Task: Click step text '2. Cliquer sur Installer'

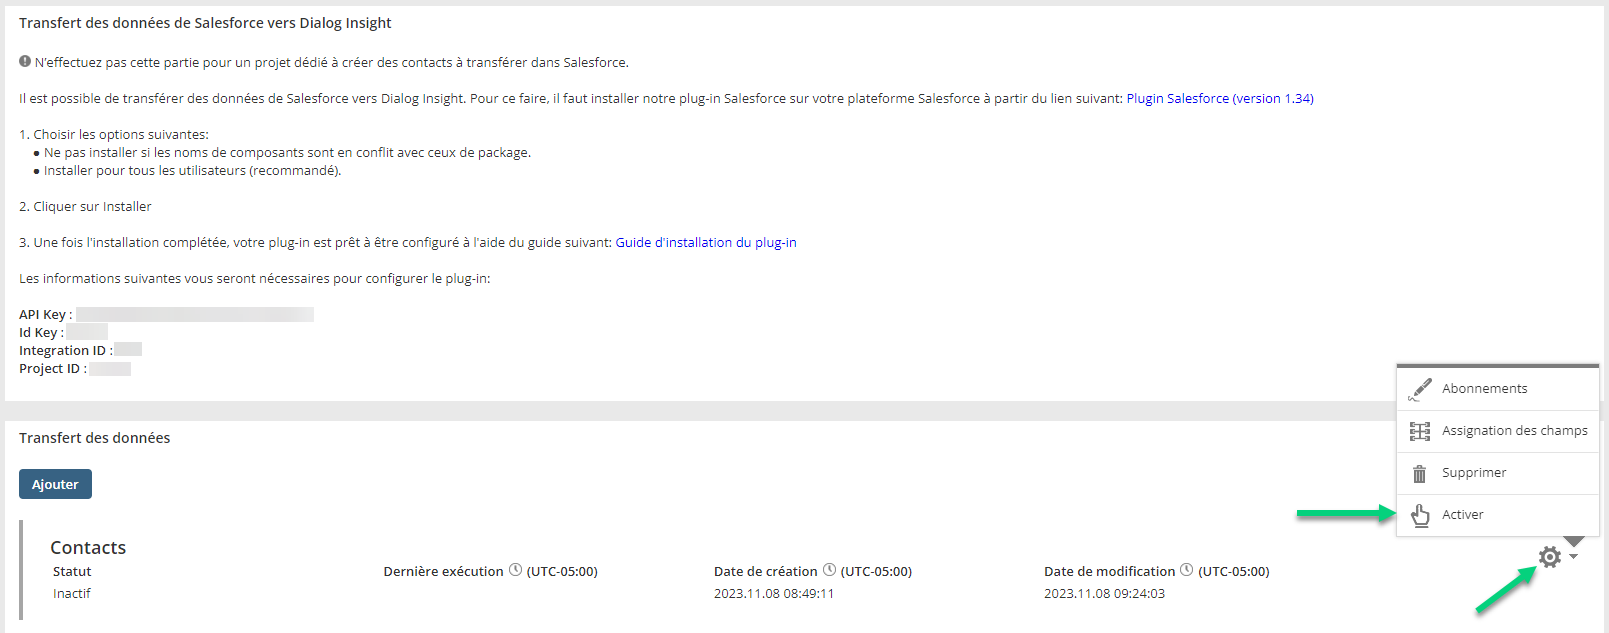Action: [x=85, y=206]
